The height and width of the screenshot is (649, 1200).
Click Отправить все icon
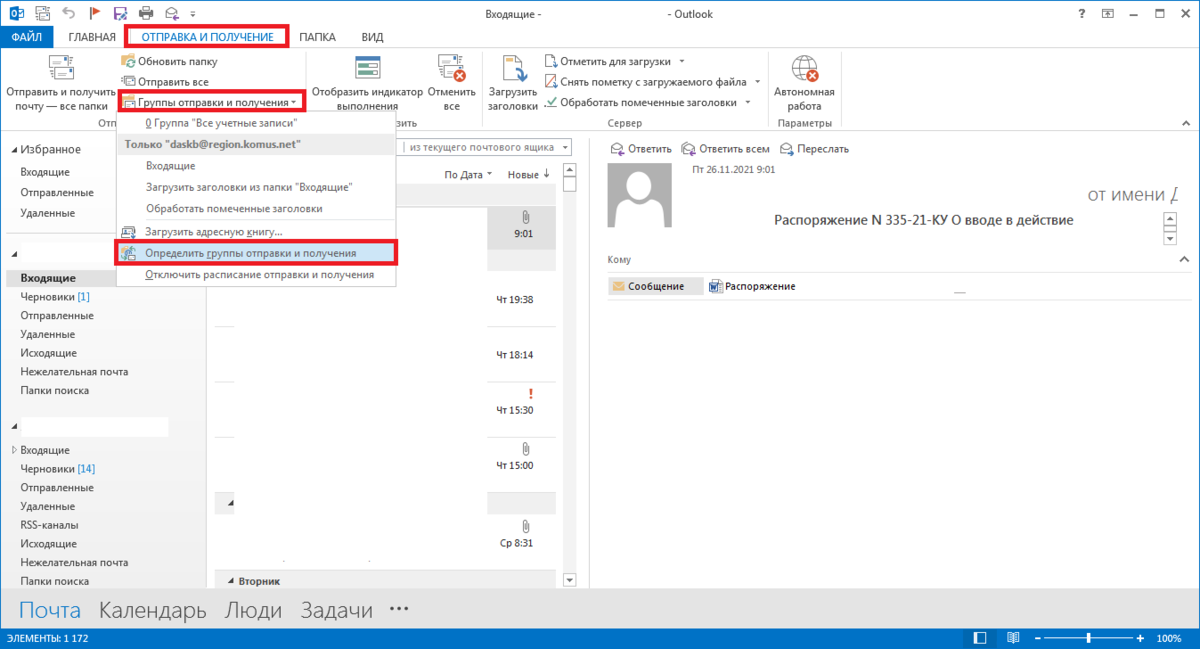click(x=128, y=81)
